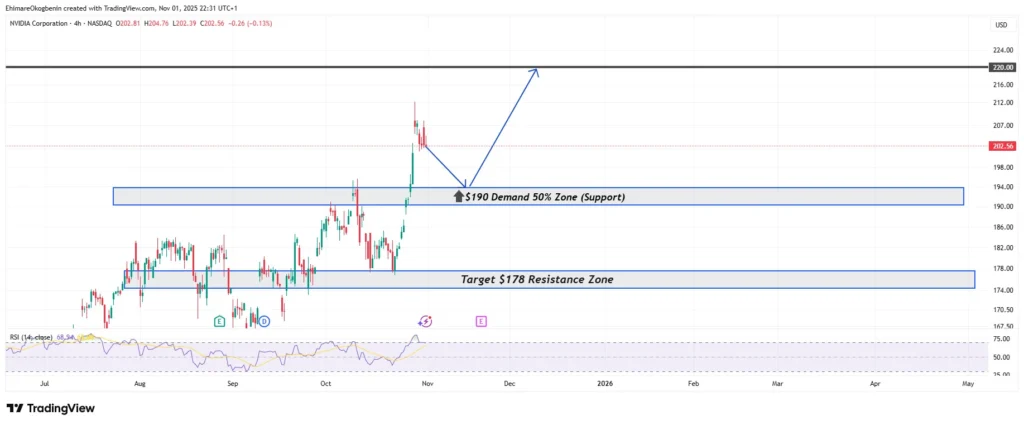Click the 224.00 price axis label

1002,50
